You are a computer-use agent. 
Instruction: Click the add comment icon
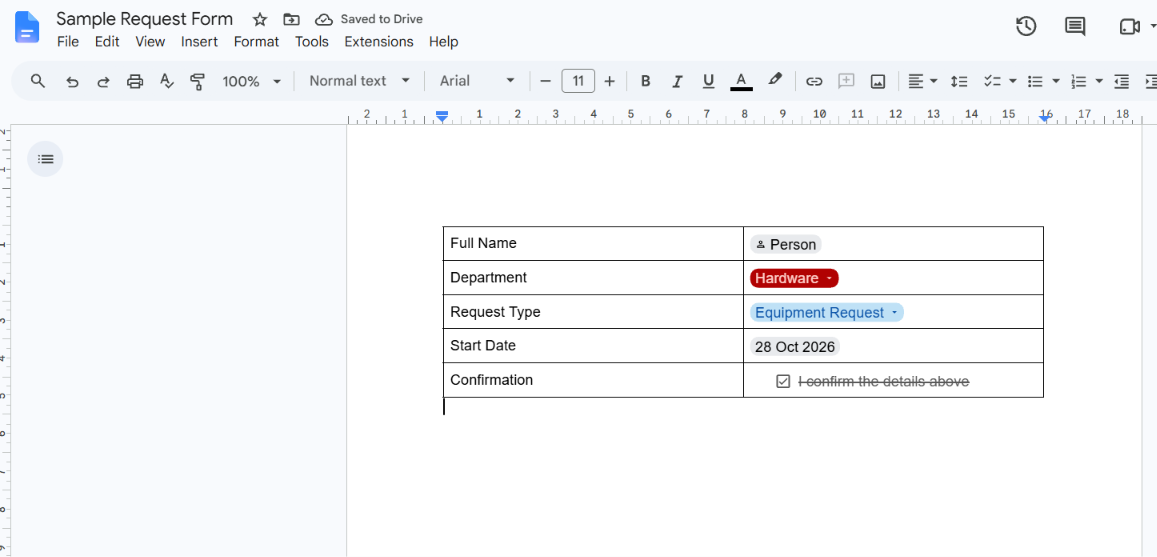(x=846, y=81)
